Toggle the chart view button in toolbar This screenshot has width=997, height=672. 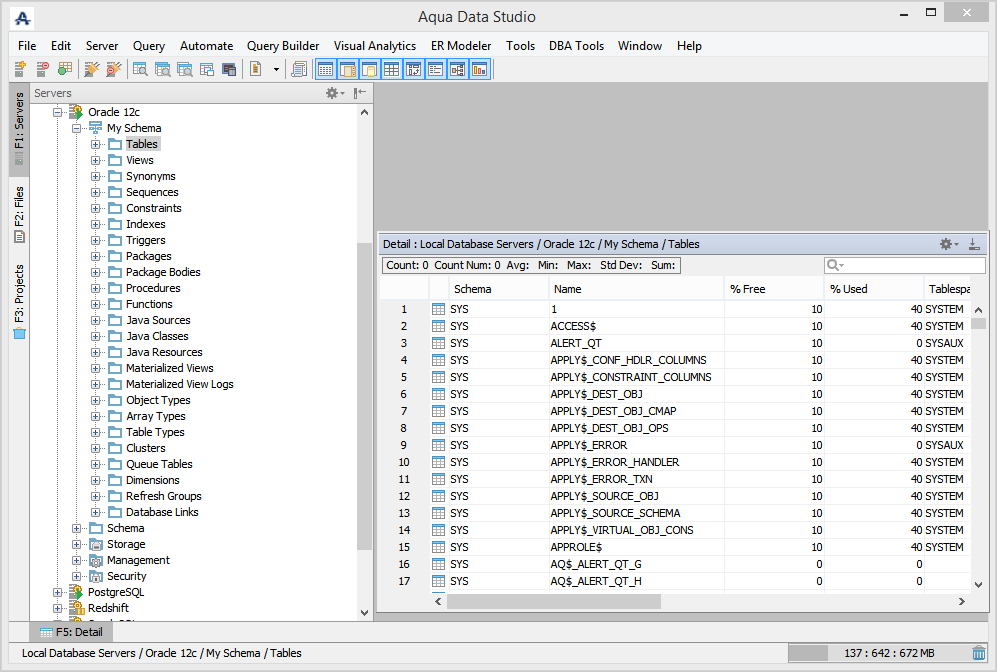[479, 69]
